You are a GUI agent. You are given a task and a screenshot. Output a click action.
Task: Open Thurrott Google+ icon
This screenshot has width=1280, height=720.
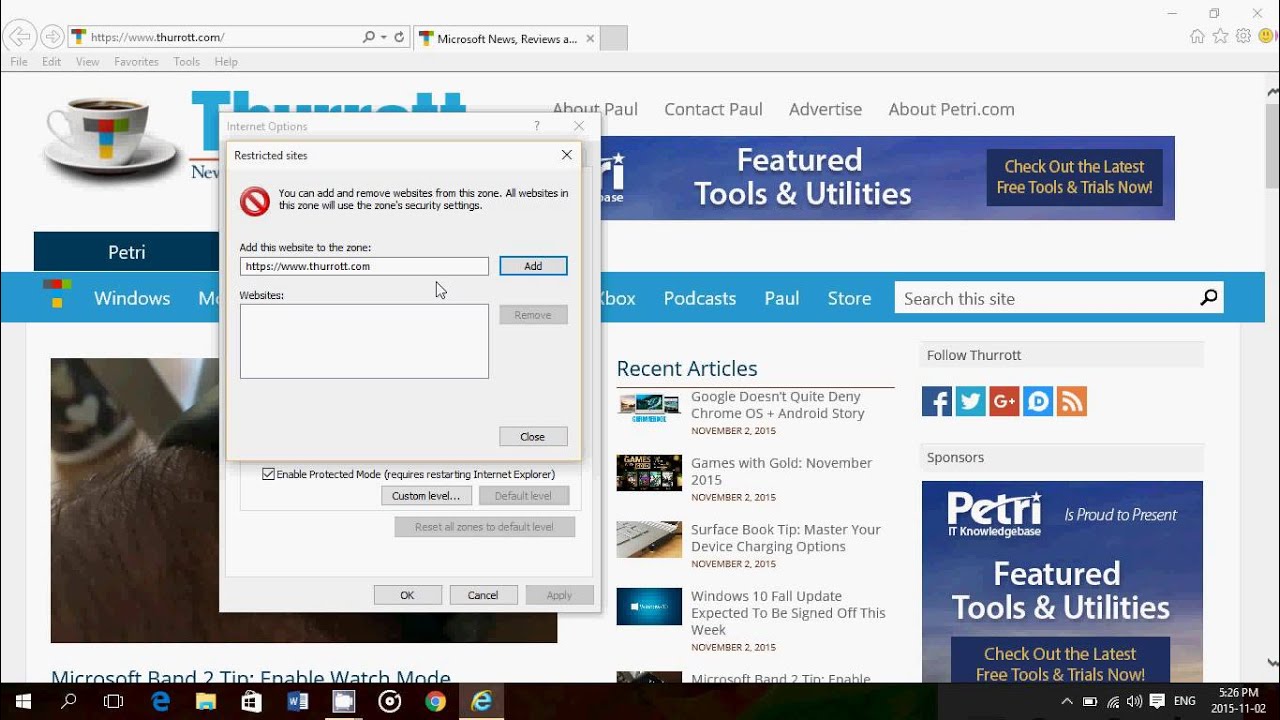[x=1004, y=401]
